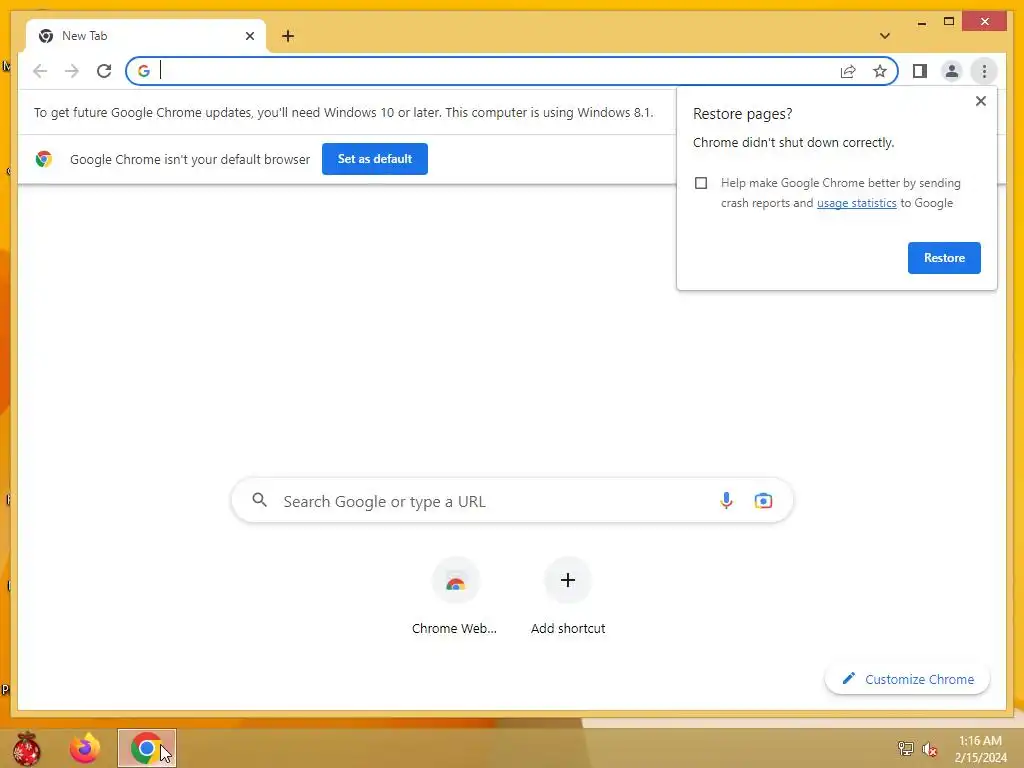This screenshot has height=768, width=1024.
Task: Search by image with the camera icon
Action: pyautogui.click(x=763, y=501)
